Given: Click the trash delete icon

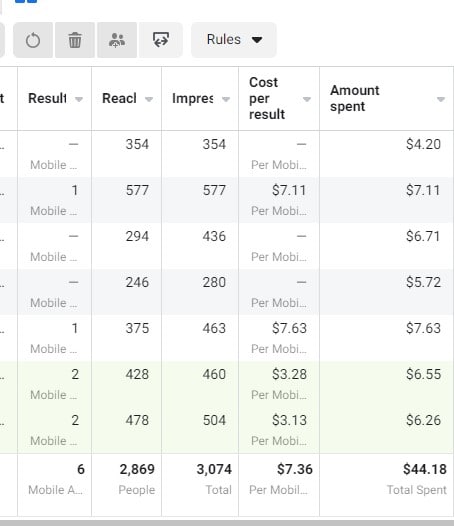Looking at the screenshot, I should (x=75, y=40).
